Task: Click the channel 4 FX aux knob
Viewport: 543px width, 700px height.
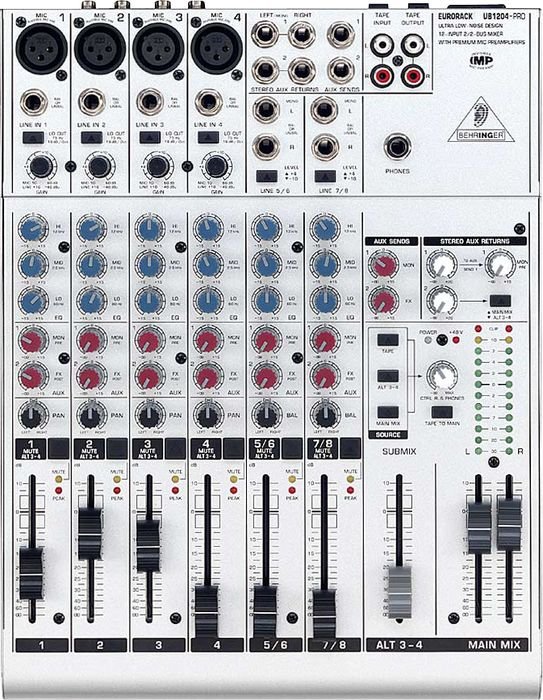Action: 208,376
